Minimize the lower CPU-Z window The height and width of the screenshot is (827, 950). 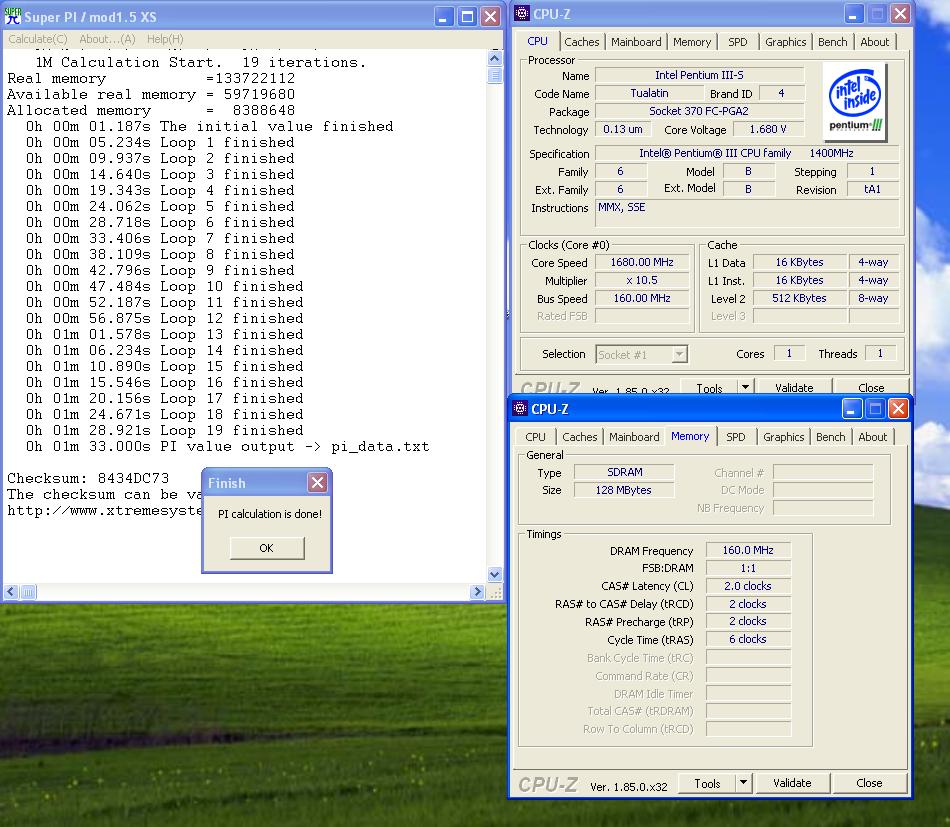852,409
